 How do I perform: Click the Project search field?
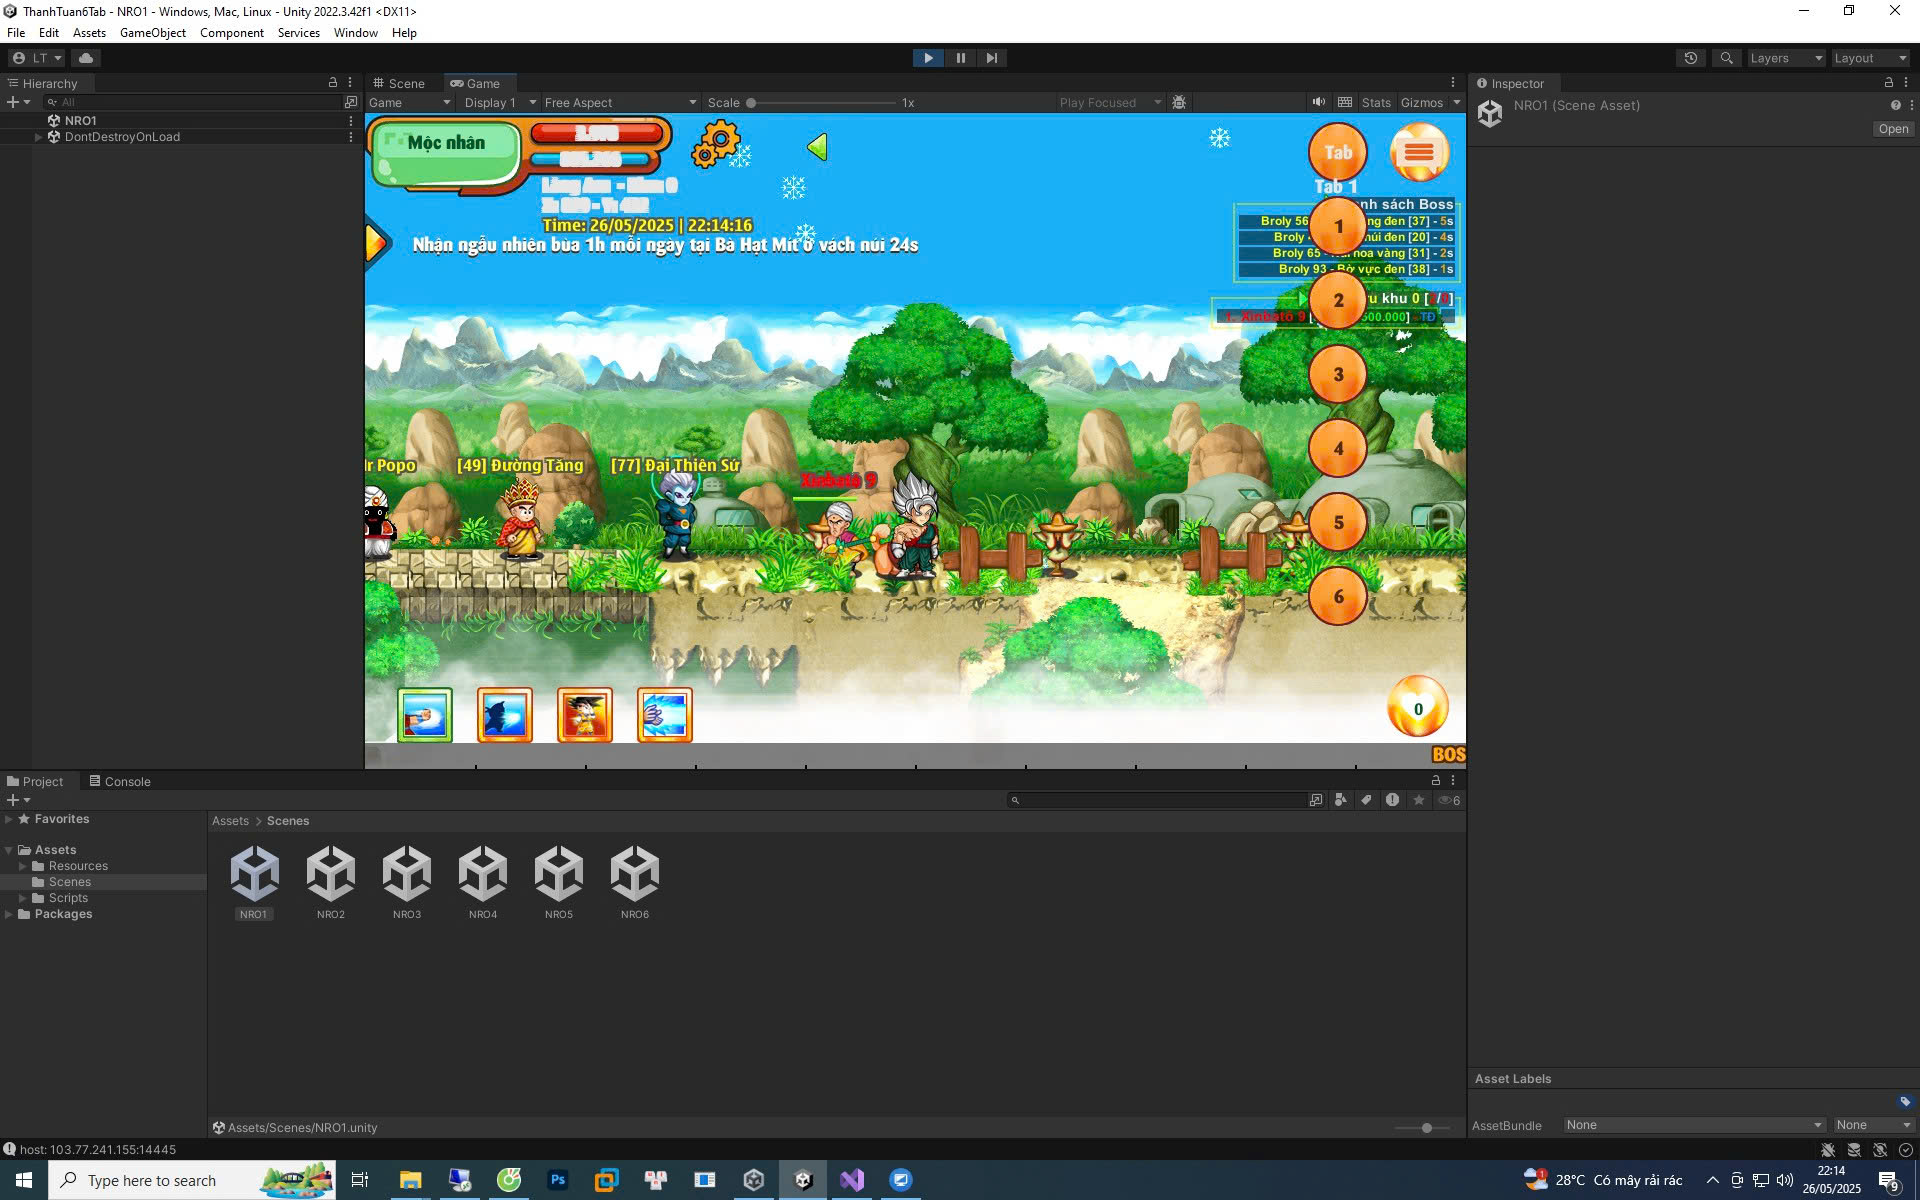[x=1158, y=800]
